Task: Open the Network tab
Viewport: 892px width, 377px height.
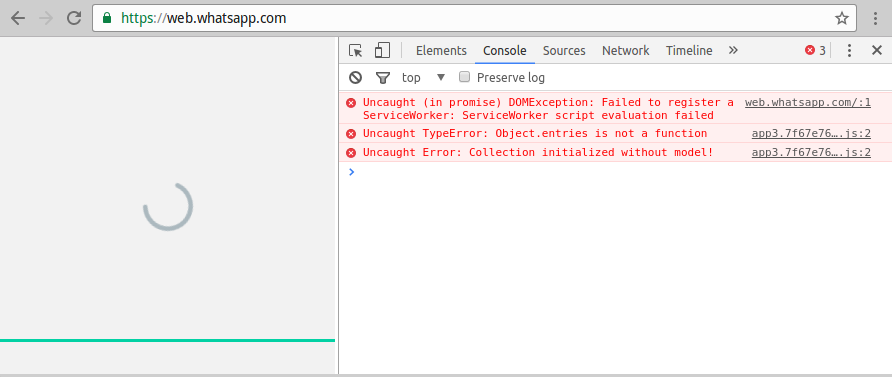Action: [x=625, y=51]
